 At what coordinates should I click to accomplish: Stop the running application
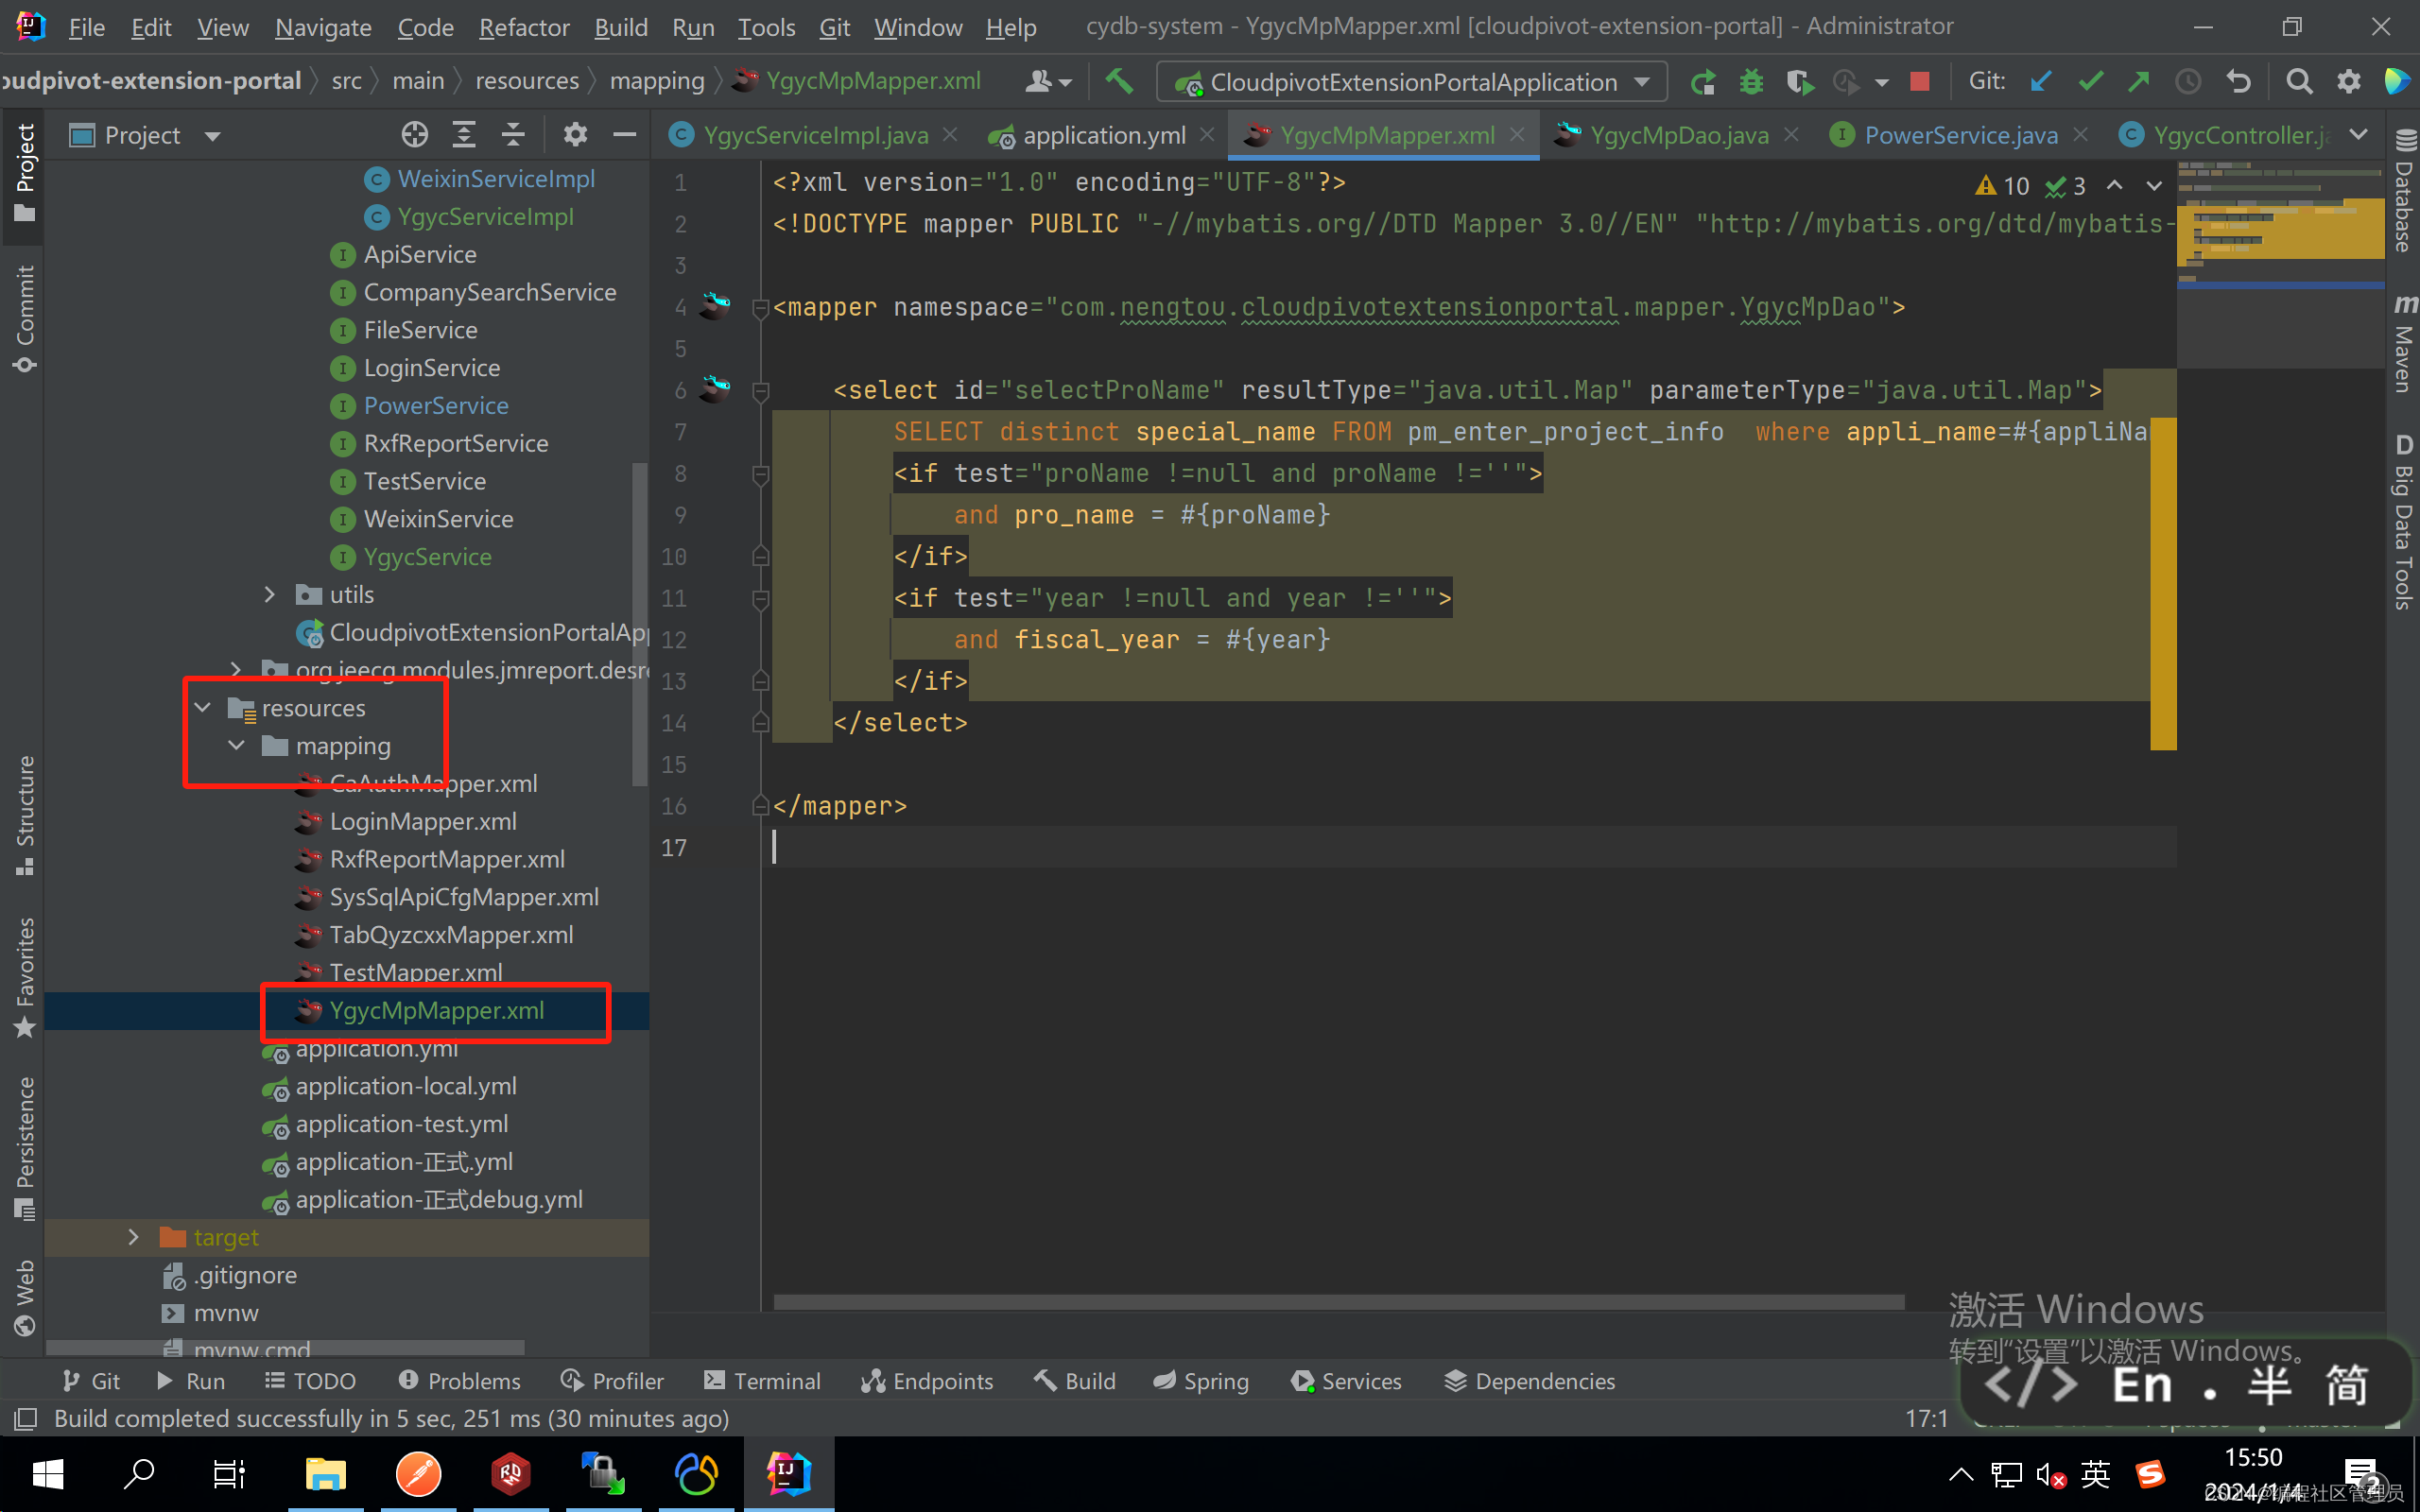click(x=1919, y=82)
